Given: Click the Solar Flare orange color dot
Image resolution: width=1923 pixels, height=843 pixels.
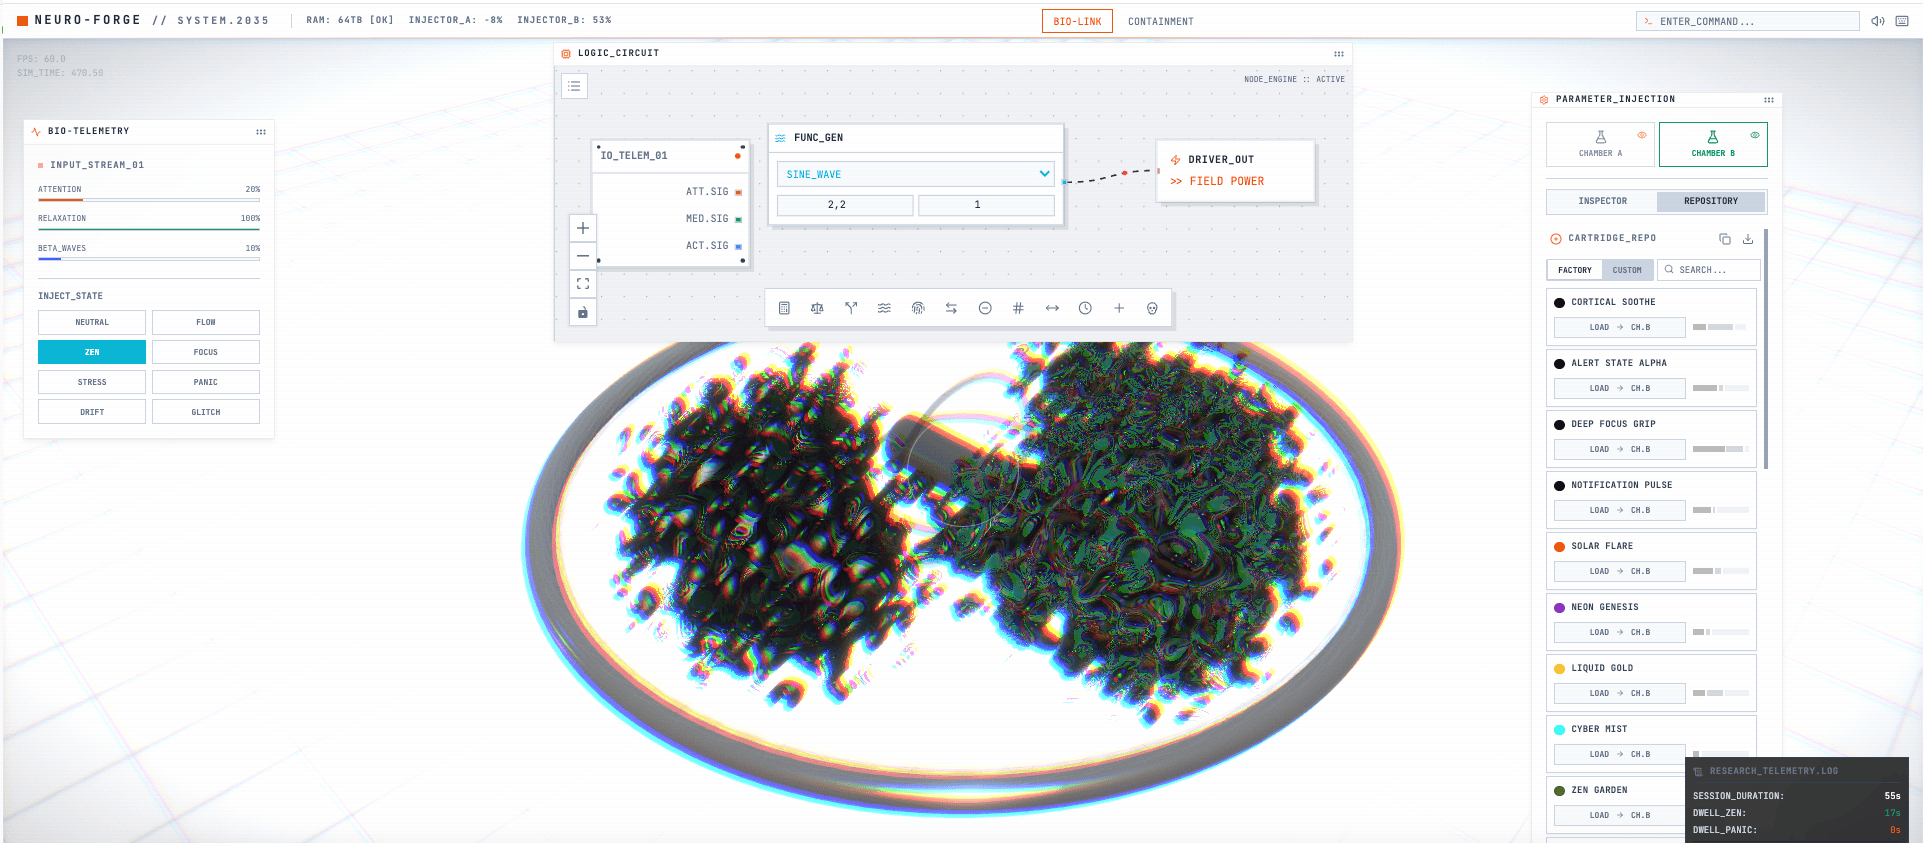Looking at the screenshot, I should [x=1559, y=547].
